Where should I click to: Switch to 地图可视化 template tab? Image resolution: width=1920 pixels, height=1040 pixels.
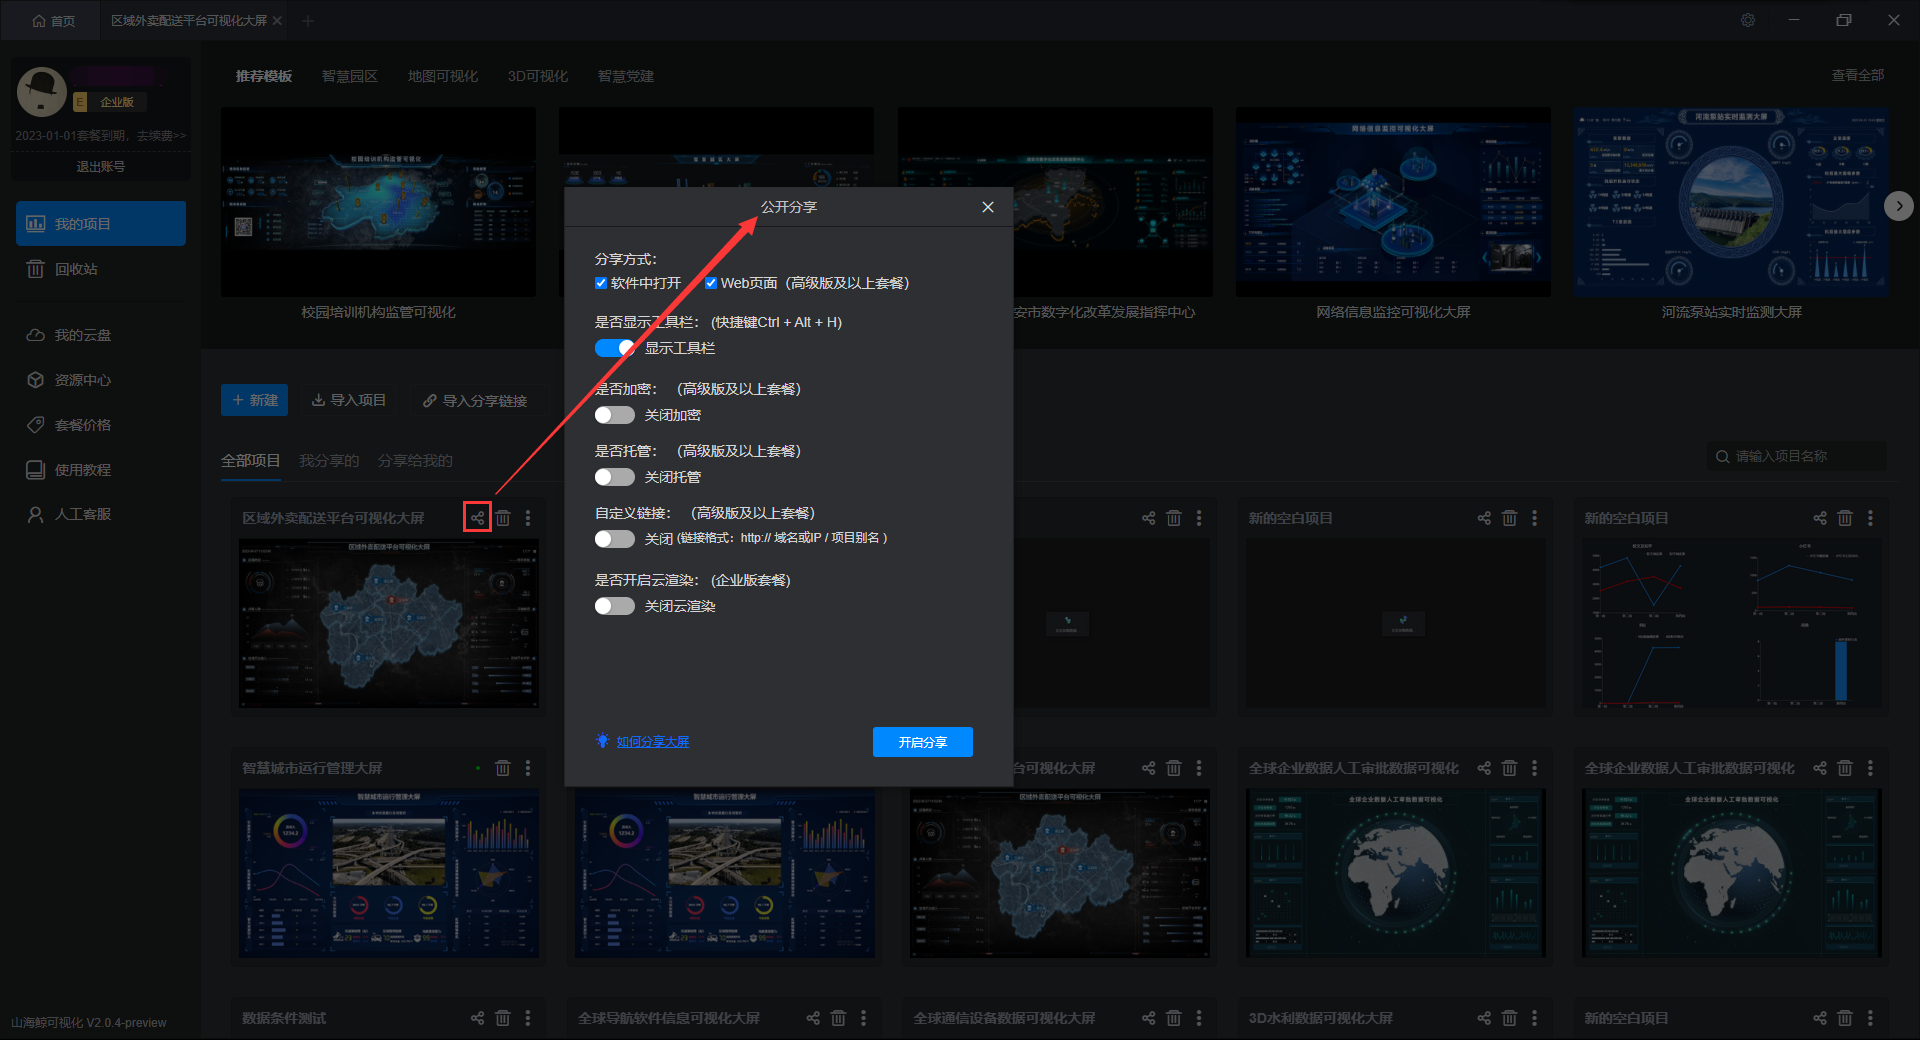(443, 76)
